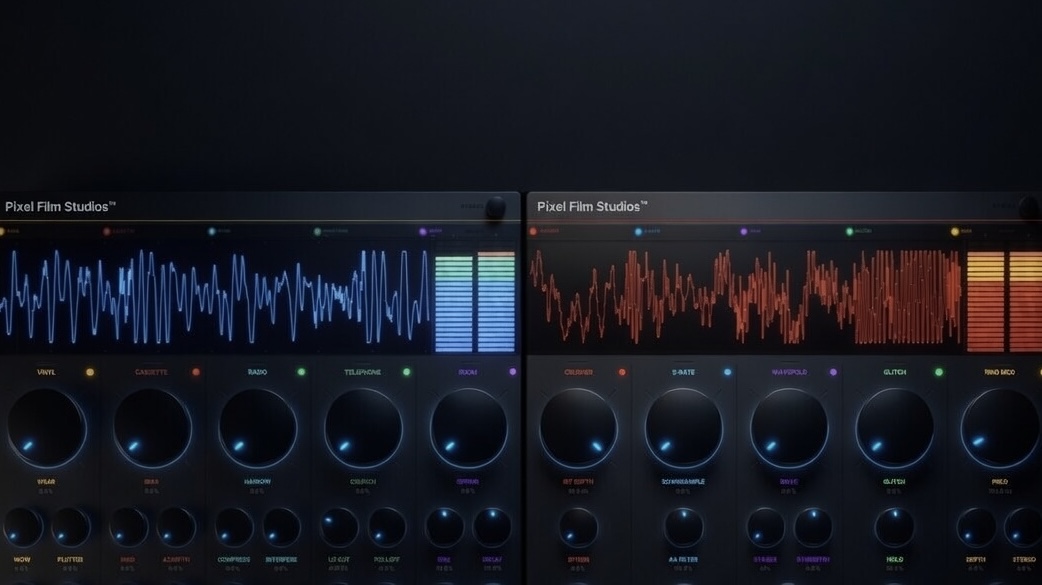Viewport: 1042px width, 585px height.
Task: Click the right panel's Pixel Film Studios title
Action: tap(592, 207)
